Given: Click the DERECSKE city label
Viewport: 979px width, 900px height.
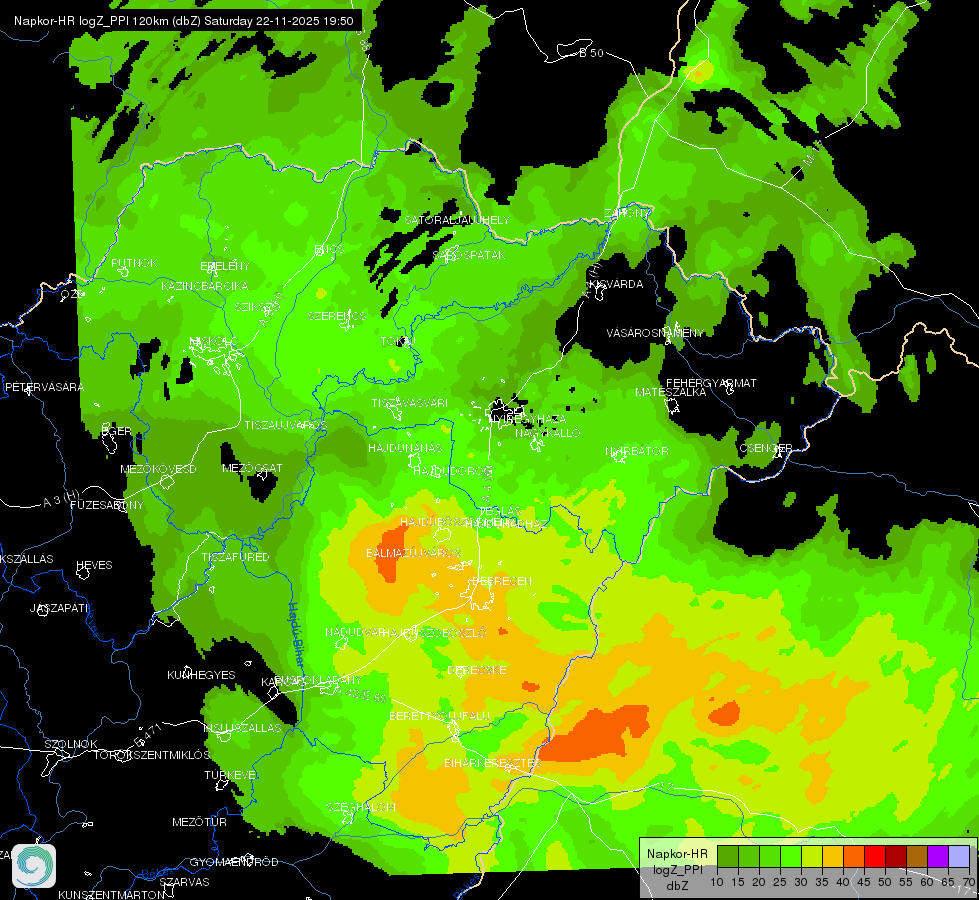Looking at the screenshot, I should pos(477,670).
